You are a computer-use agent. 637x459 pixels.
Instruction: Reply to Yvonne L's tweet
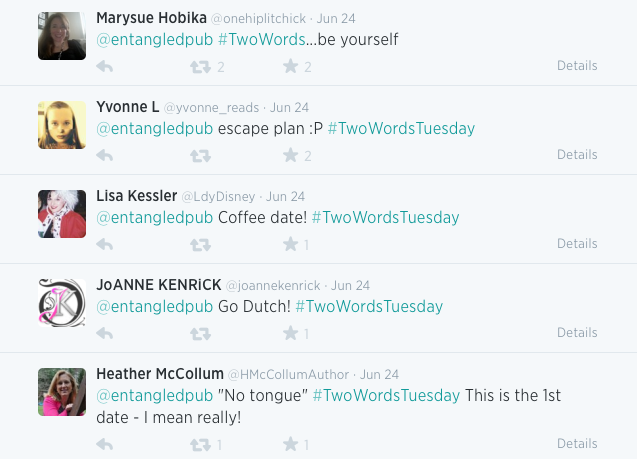pos(104,155)
